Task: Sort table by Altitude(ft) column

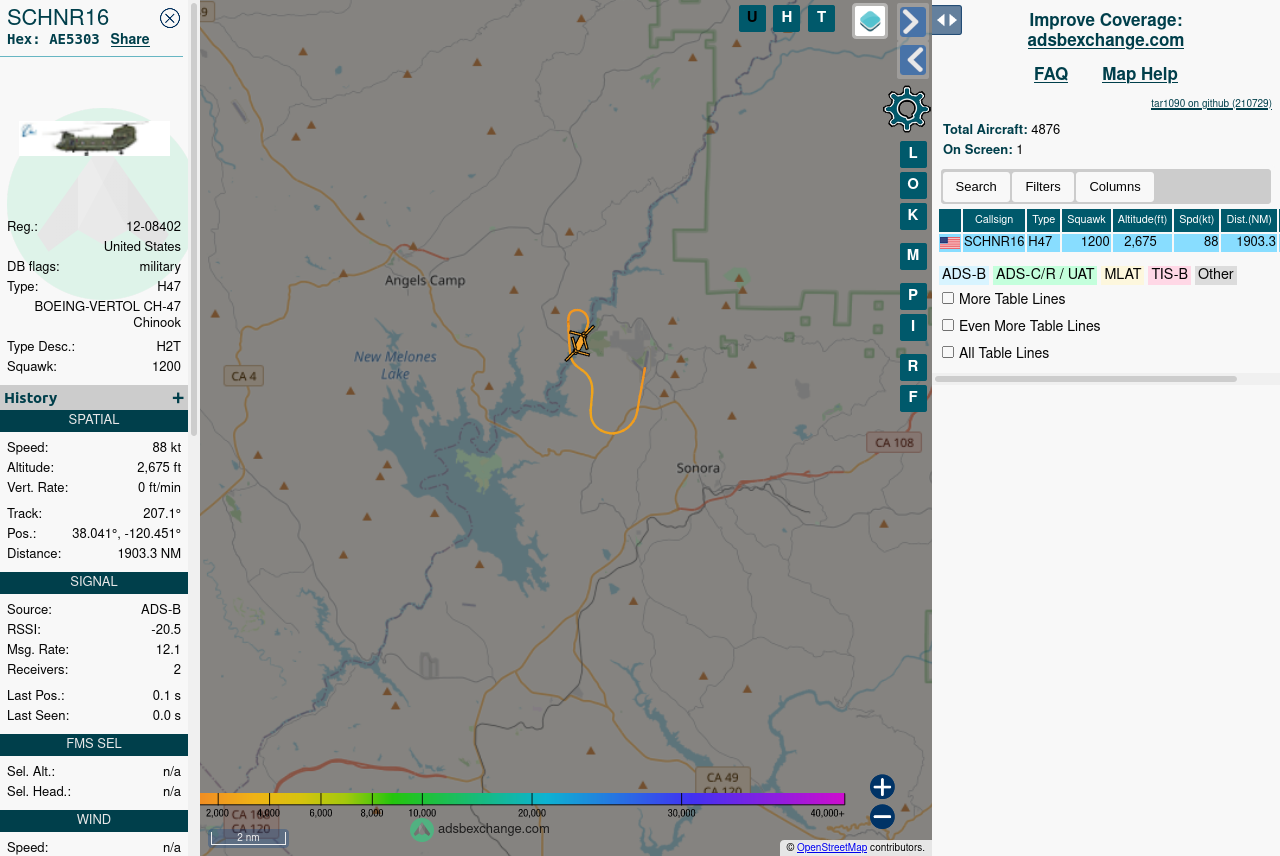Action: [1142, 220]
